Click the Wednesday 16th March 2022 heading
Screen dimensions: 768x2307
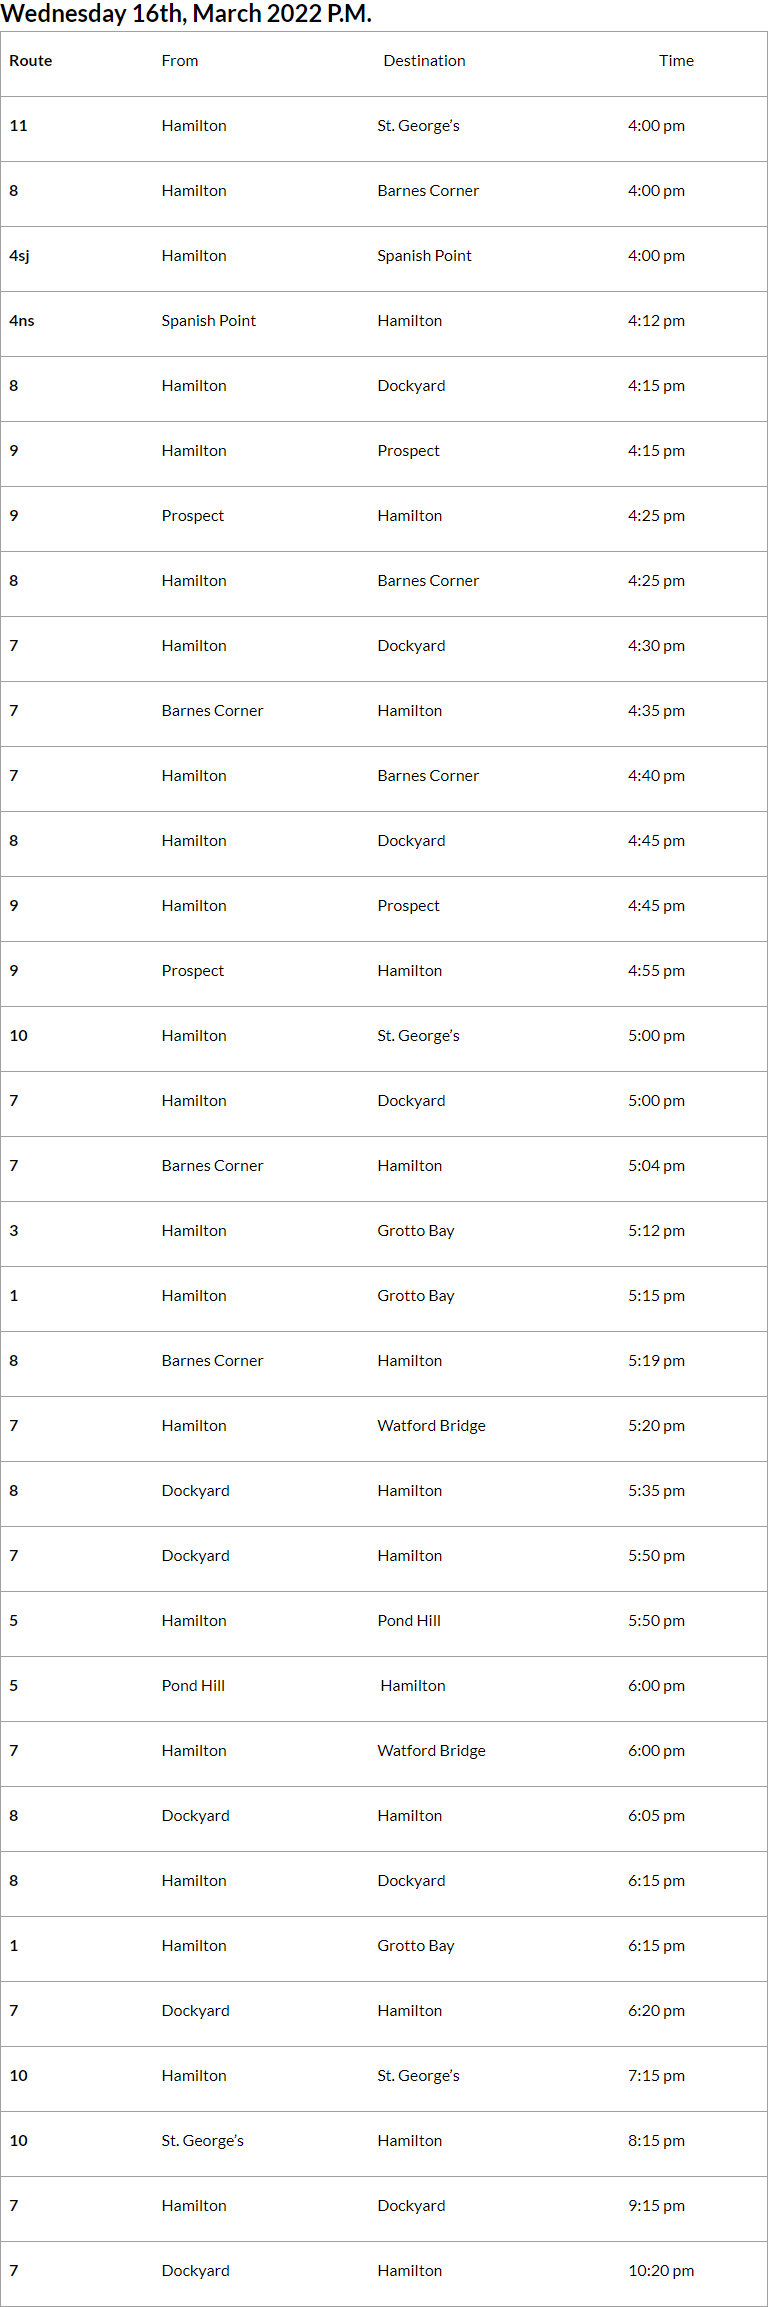pos(186,14)
